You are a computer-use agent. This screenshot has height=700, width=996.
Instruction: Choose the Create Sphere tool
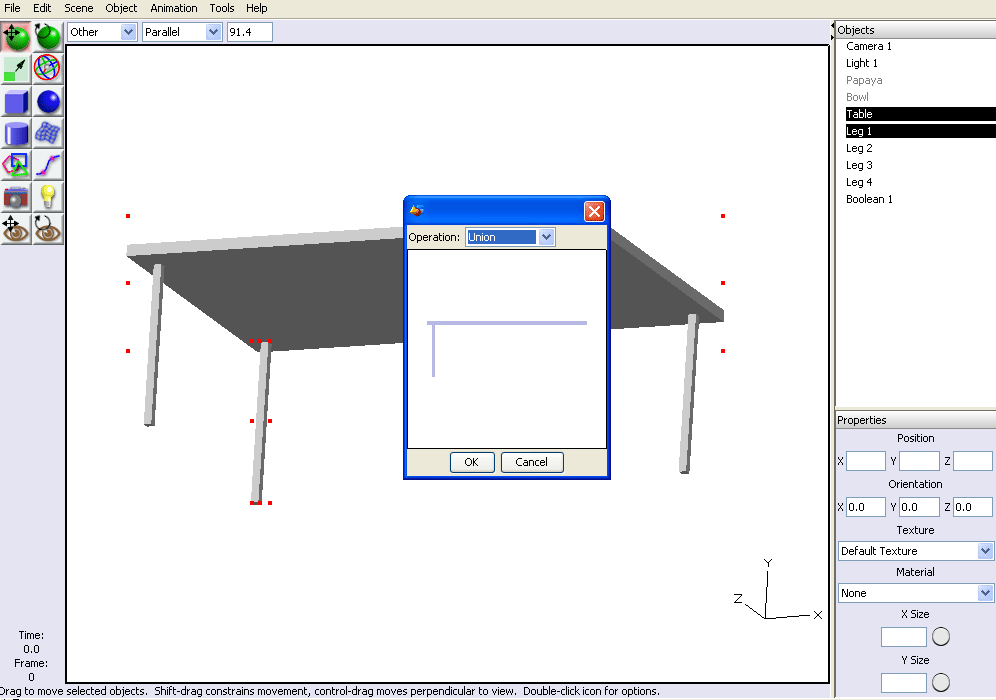[x=48, y=101]
